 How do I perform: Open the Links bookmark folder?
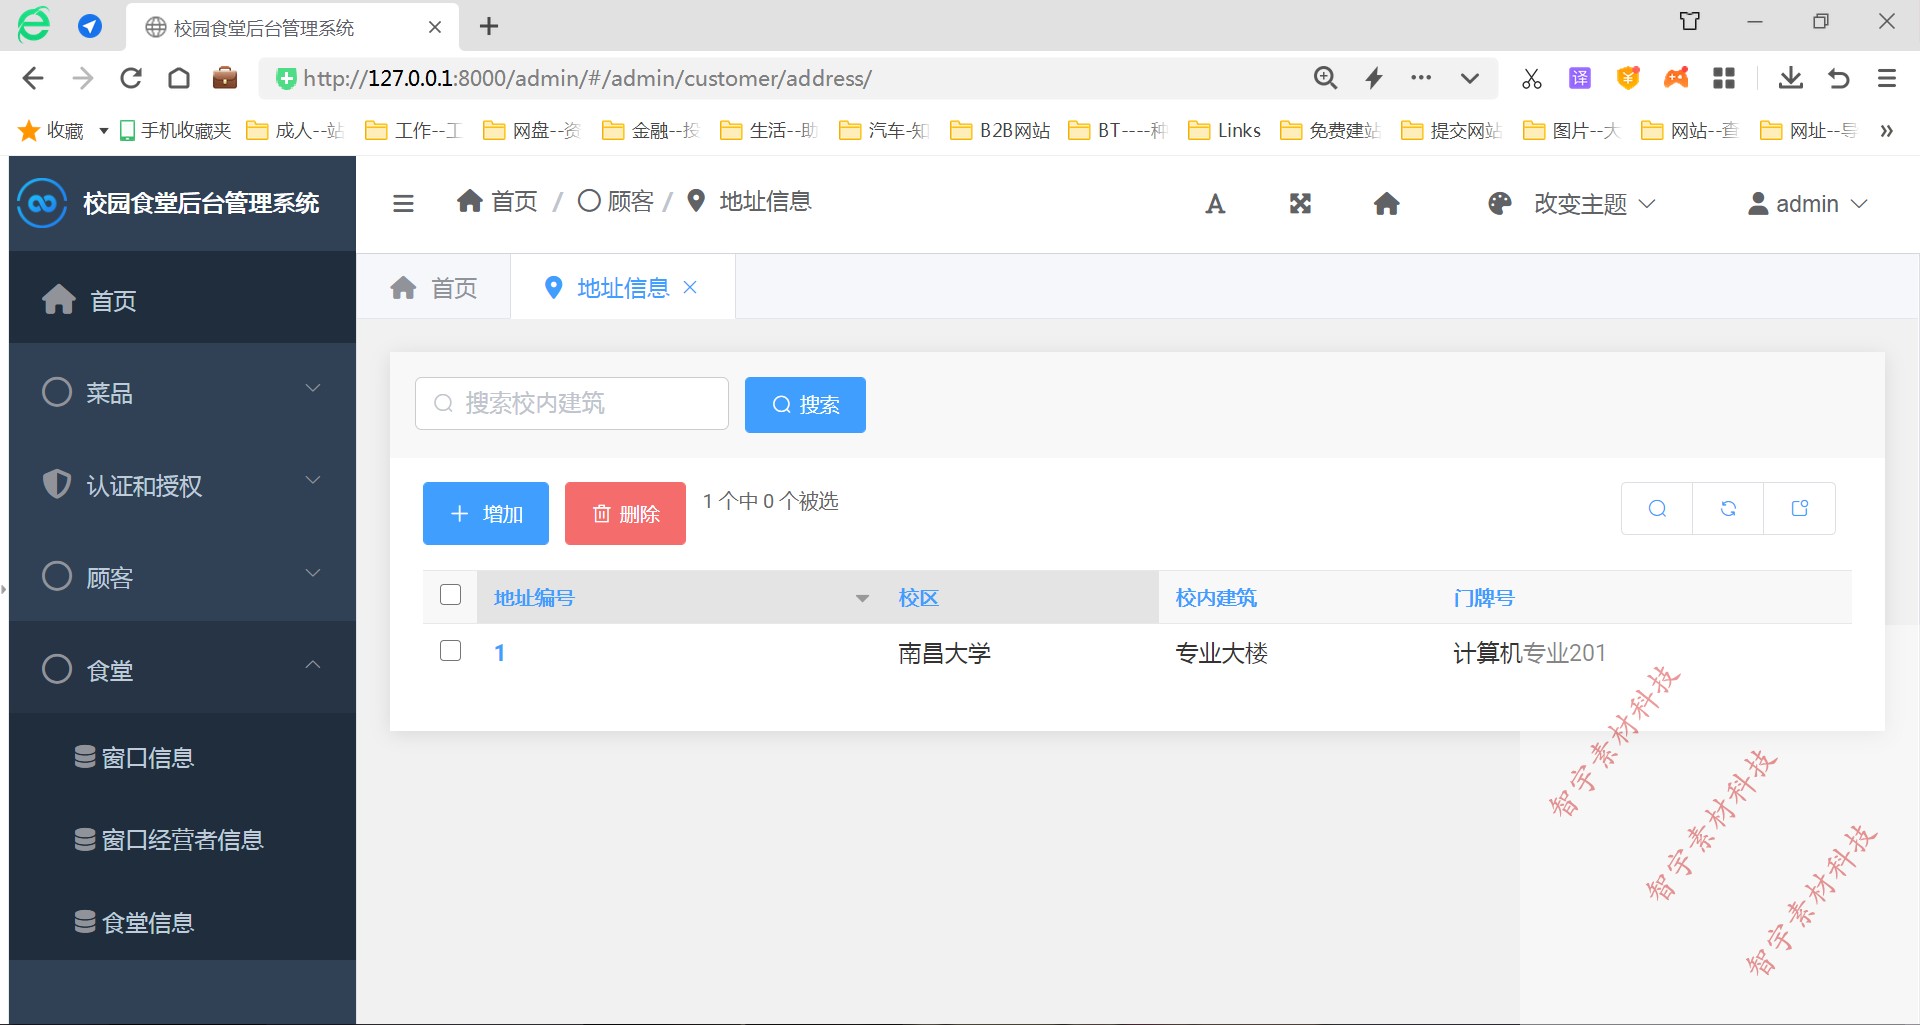coord(1224,131)
